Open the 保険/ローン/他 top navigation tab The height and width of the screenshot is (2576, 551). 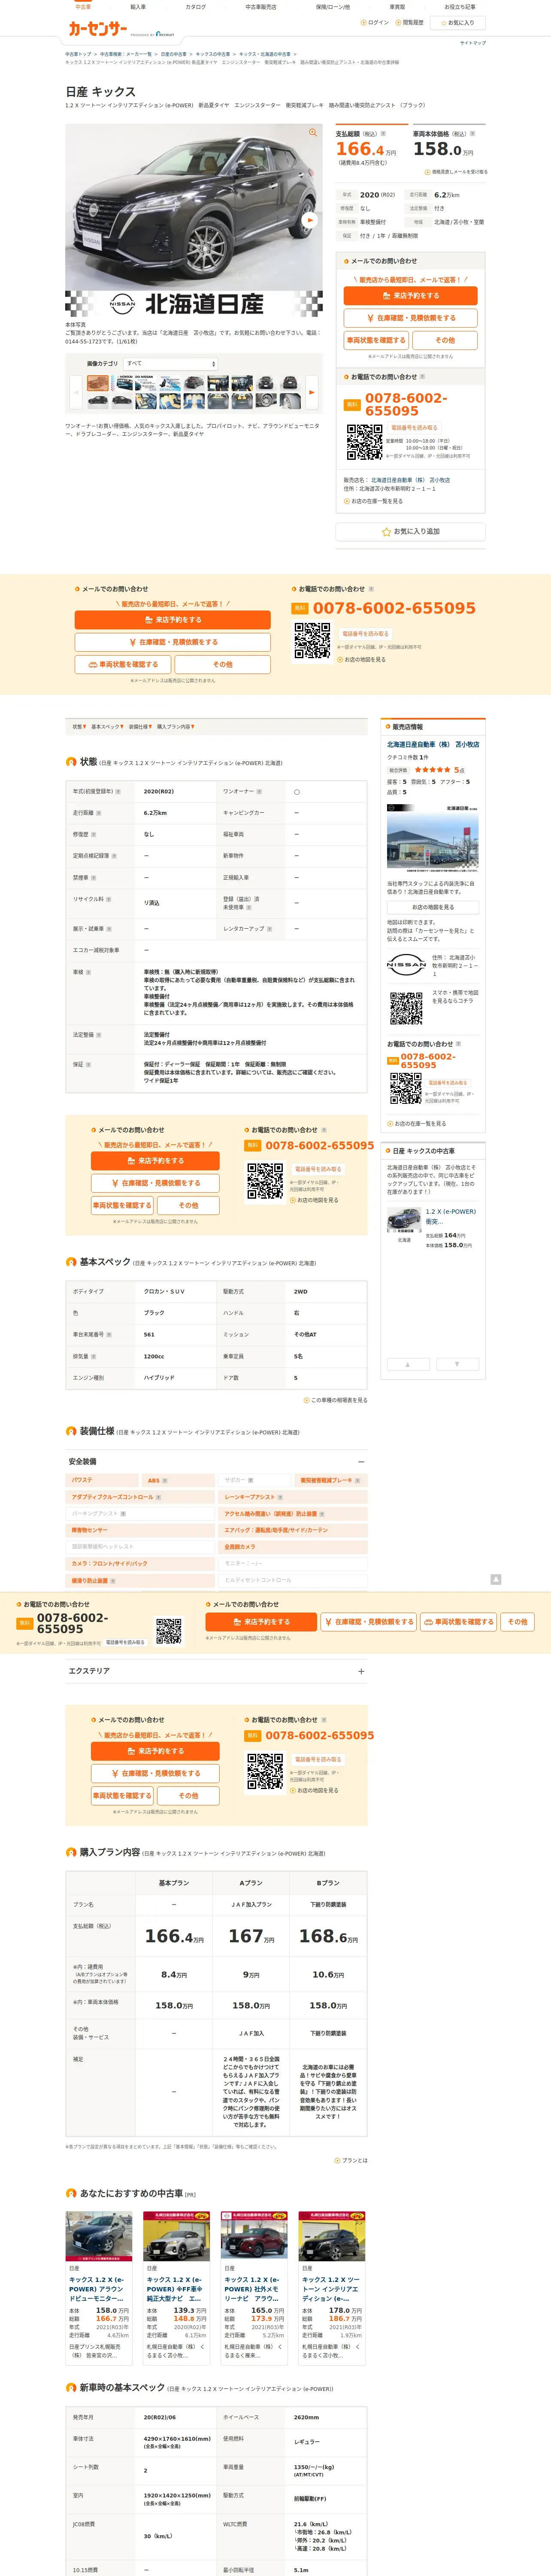pyautogui.click(x=333, y=7)
